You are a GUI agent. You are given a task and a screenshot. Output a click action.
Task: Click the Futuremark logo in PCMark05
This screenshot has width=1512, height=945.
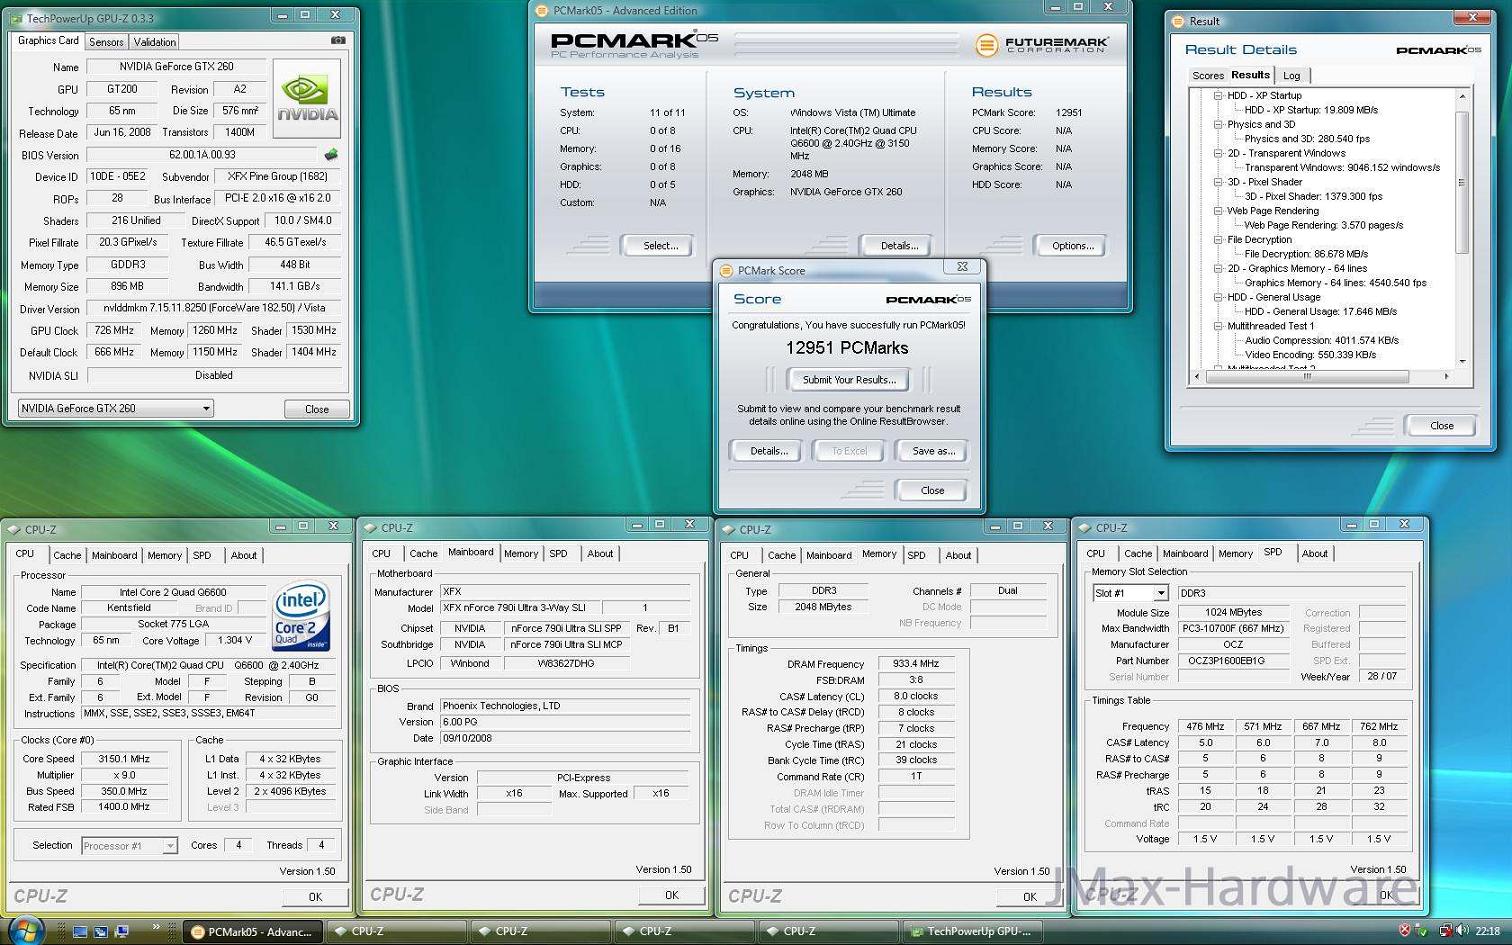click(x=1042, y=44)
